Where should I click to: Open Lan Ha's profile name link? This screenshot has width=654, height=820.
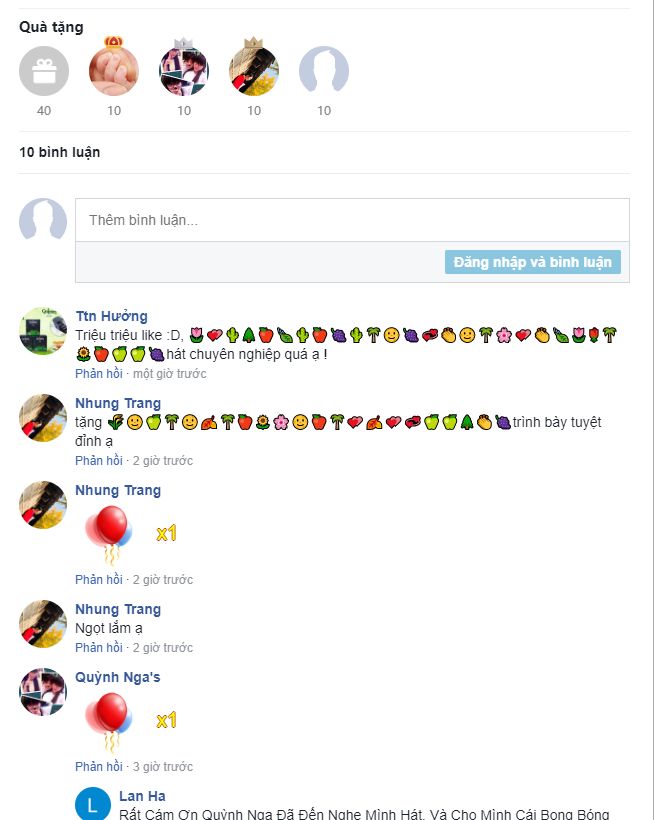(142, 796)
